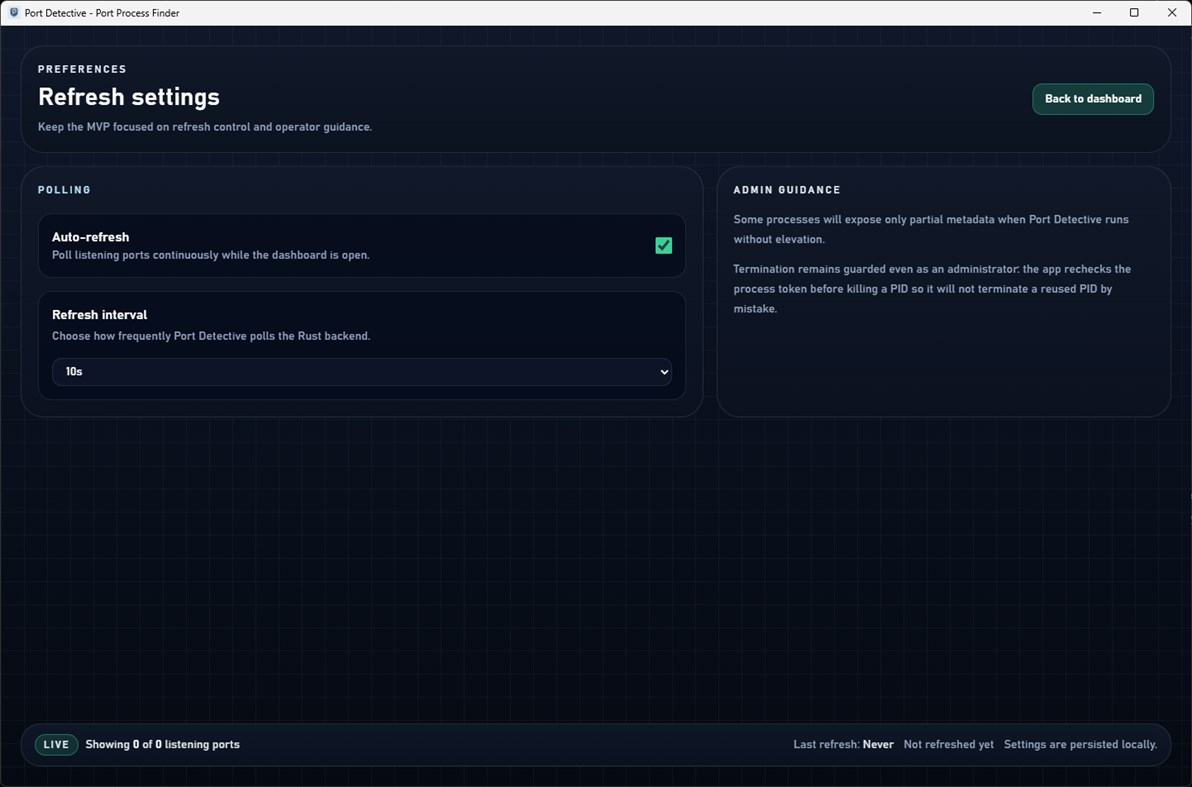Click the Settings are persisted locally text
The width and height of the screenshot is (1192, 787).
(1080, 744)
